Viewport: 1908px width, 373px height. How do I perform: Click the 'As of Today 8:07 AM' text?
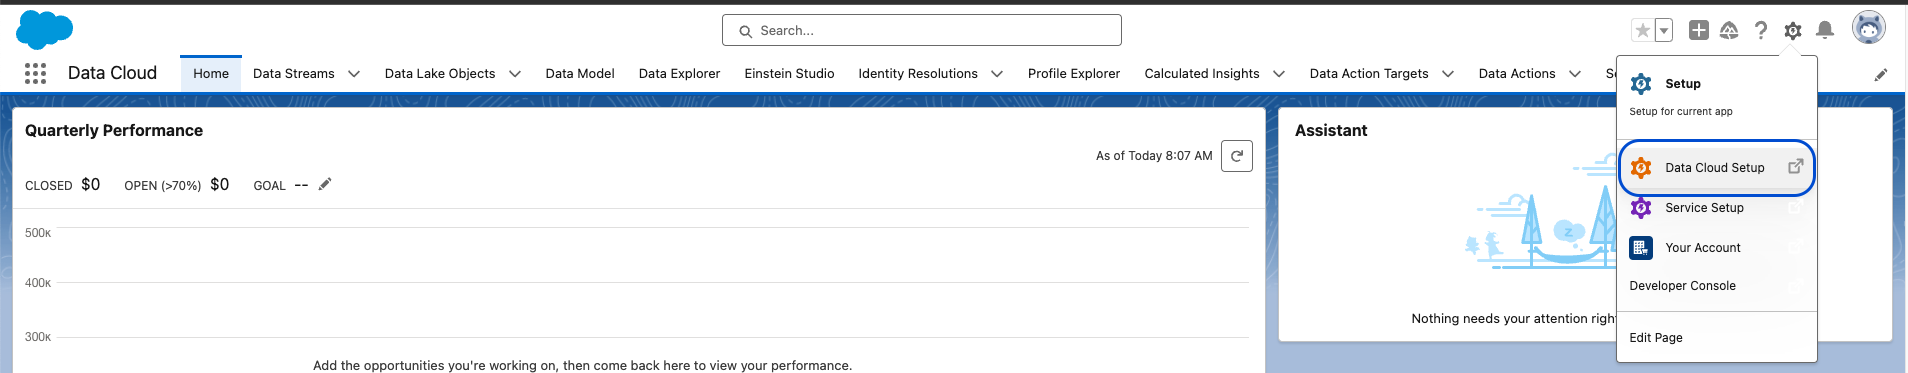click(1154, 156)
